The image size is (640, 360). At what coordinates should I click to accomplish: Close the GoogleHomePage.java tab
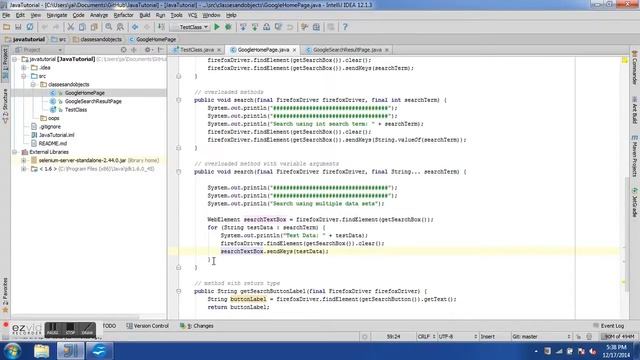click(x=294, y=50)
